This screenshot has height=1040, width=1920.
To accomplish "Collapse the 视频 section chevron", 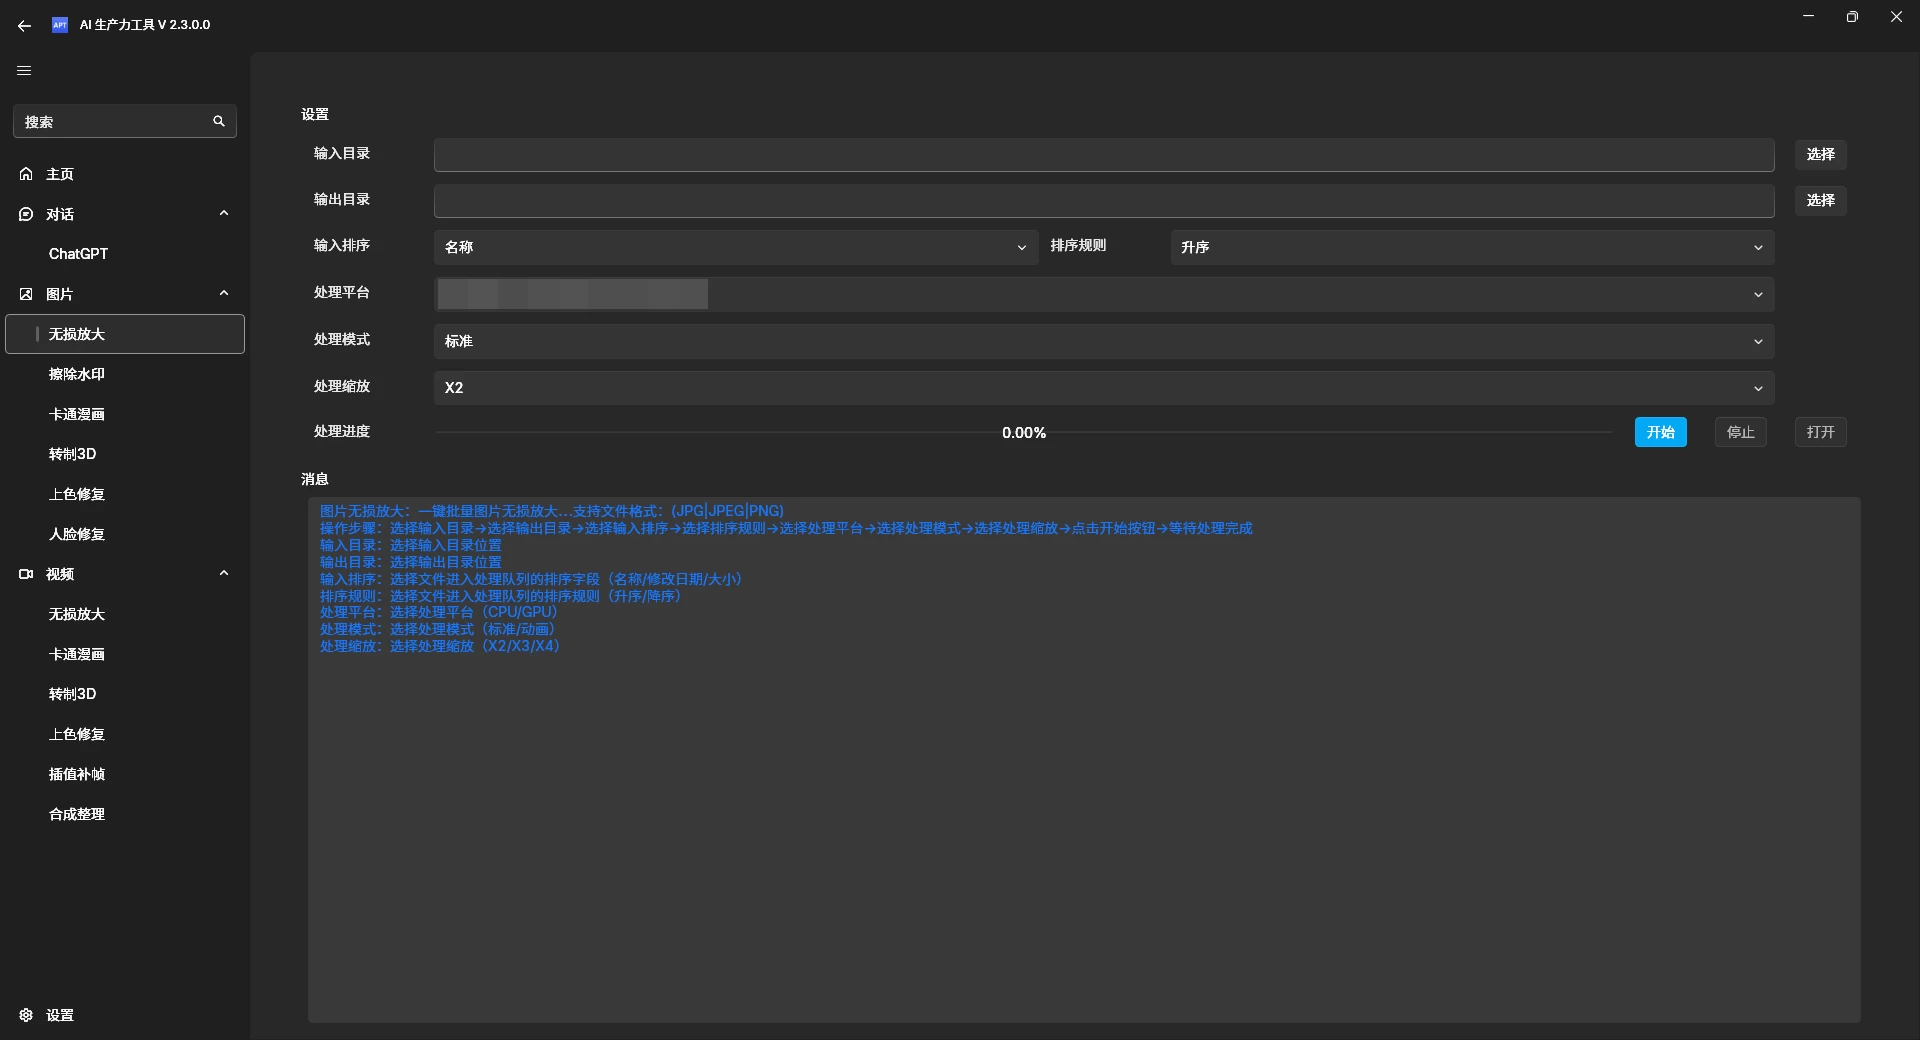I will 224,573.
